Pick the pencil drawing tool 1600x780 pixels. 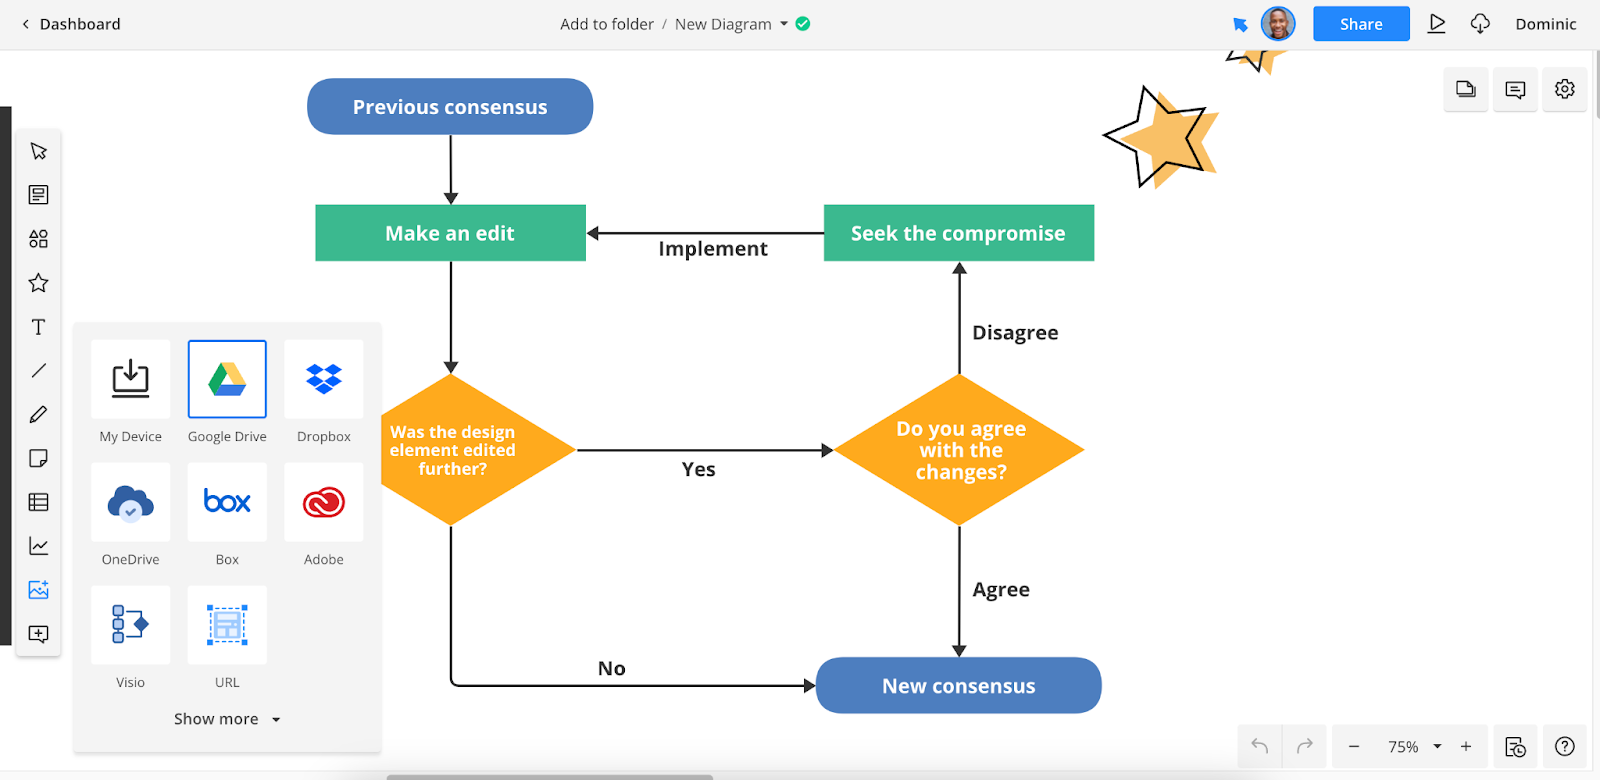pos(39,414)
